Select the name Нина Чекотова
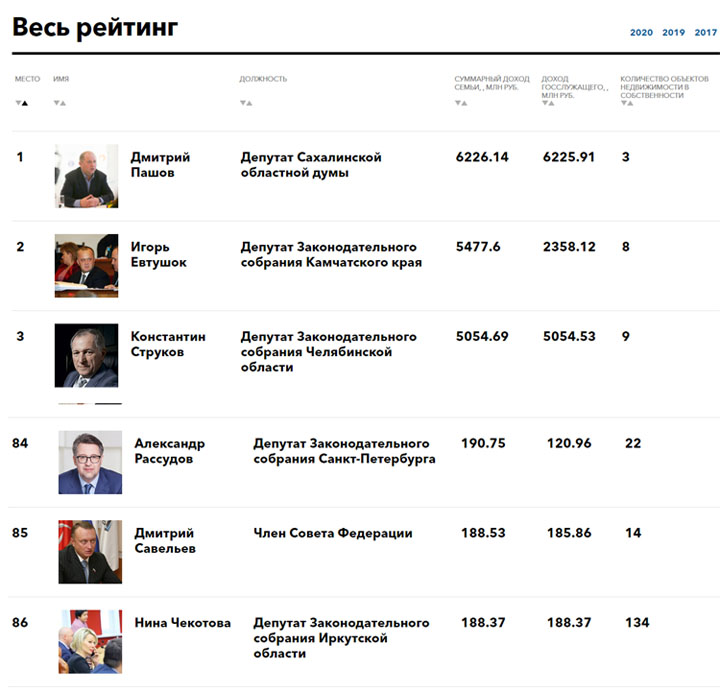Screen dimensions: 720x692 (182, 623)
